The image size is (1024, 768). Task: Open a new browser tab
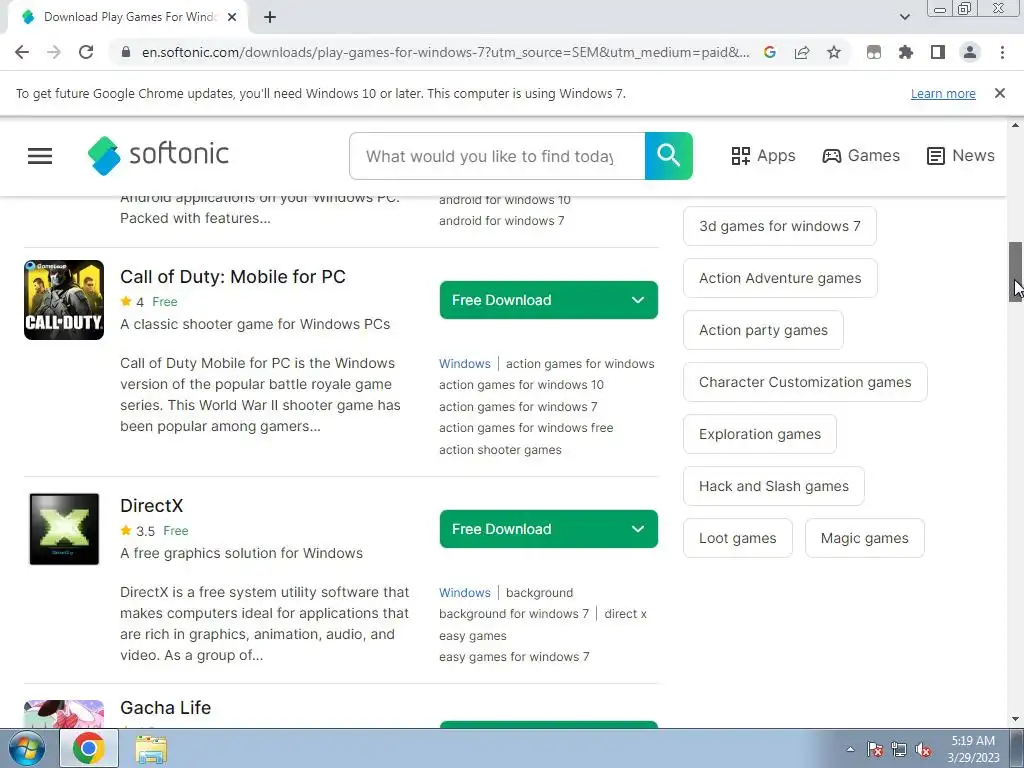point(270,17)
